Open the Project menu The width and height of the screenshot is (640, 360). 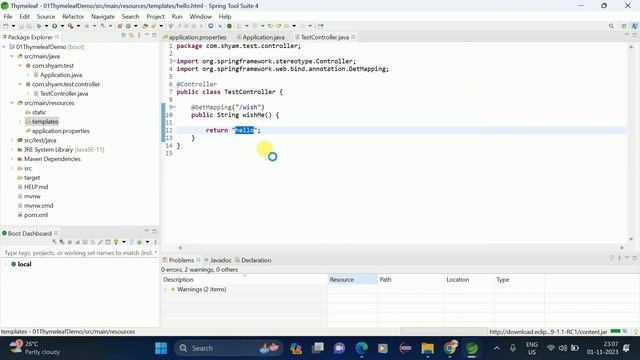[x=156, y=17]
